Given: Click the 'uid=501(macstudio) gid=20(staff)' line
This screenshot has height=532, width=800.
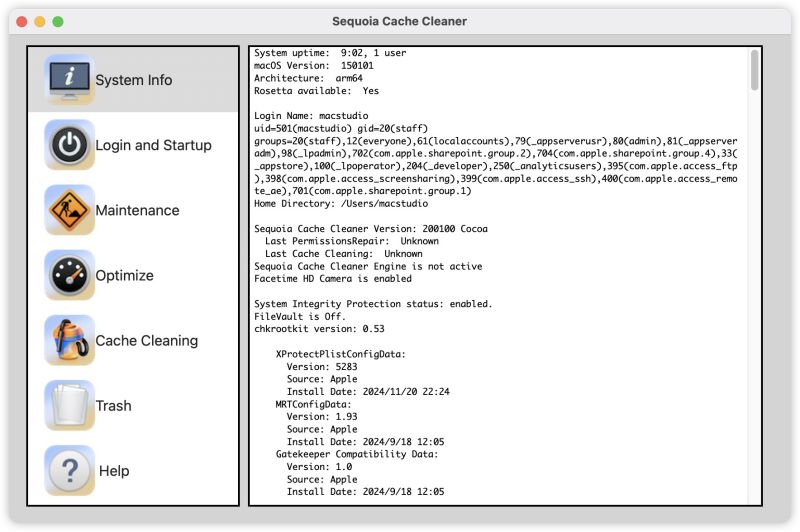Looking at the screenshot, I should (x=341, y=128).
